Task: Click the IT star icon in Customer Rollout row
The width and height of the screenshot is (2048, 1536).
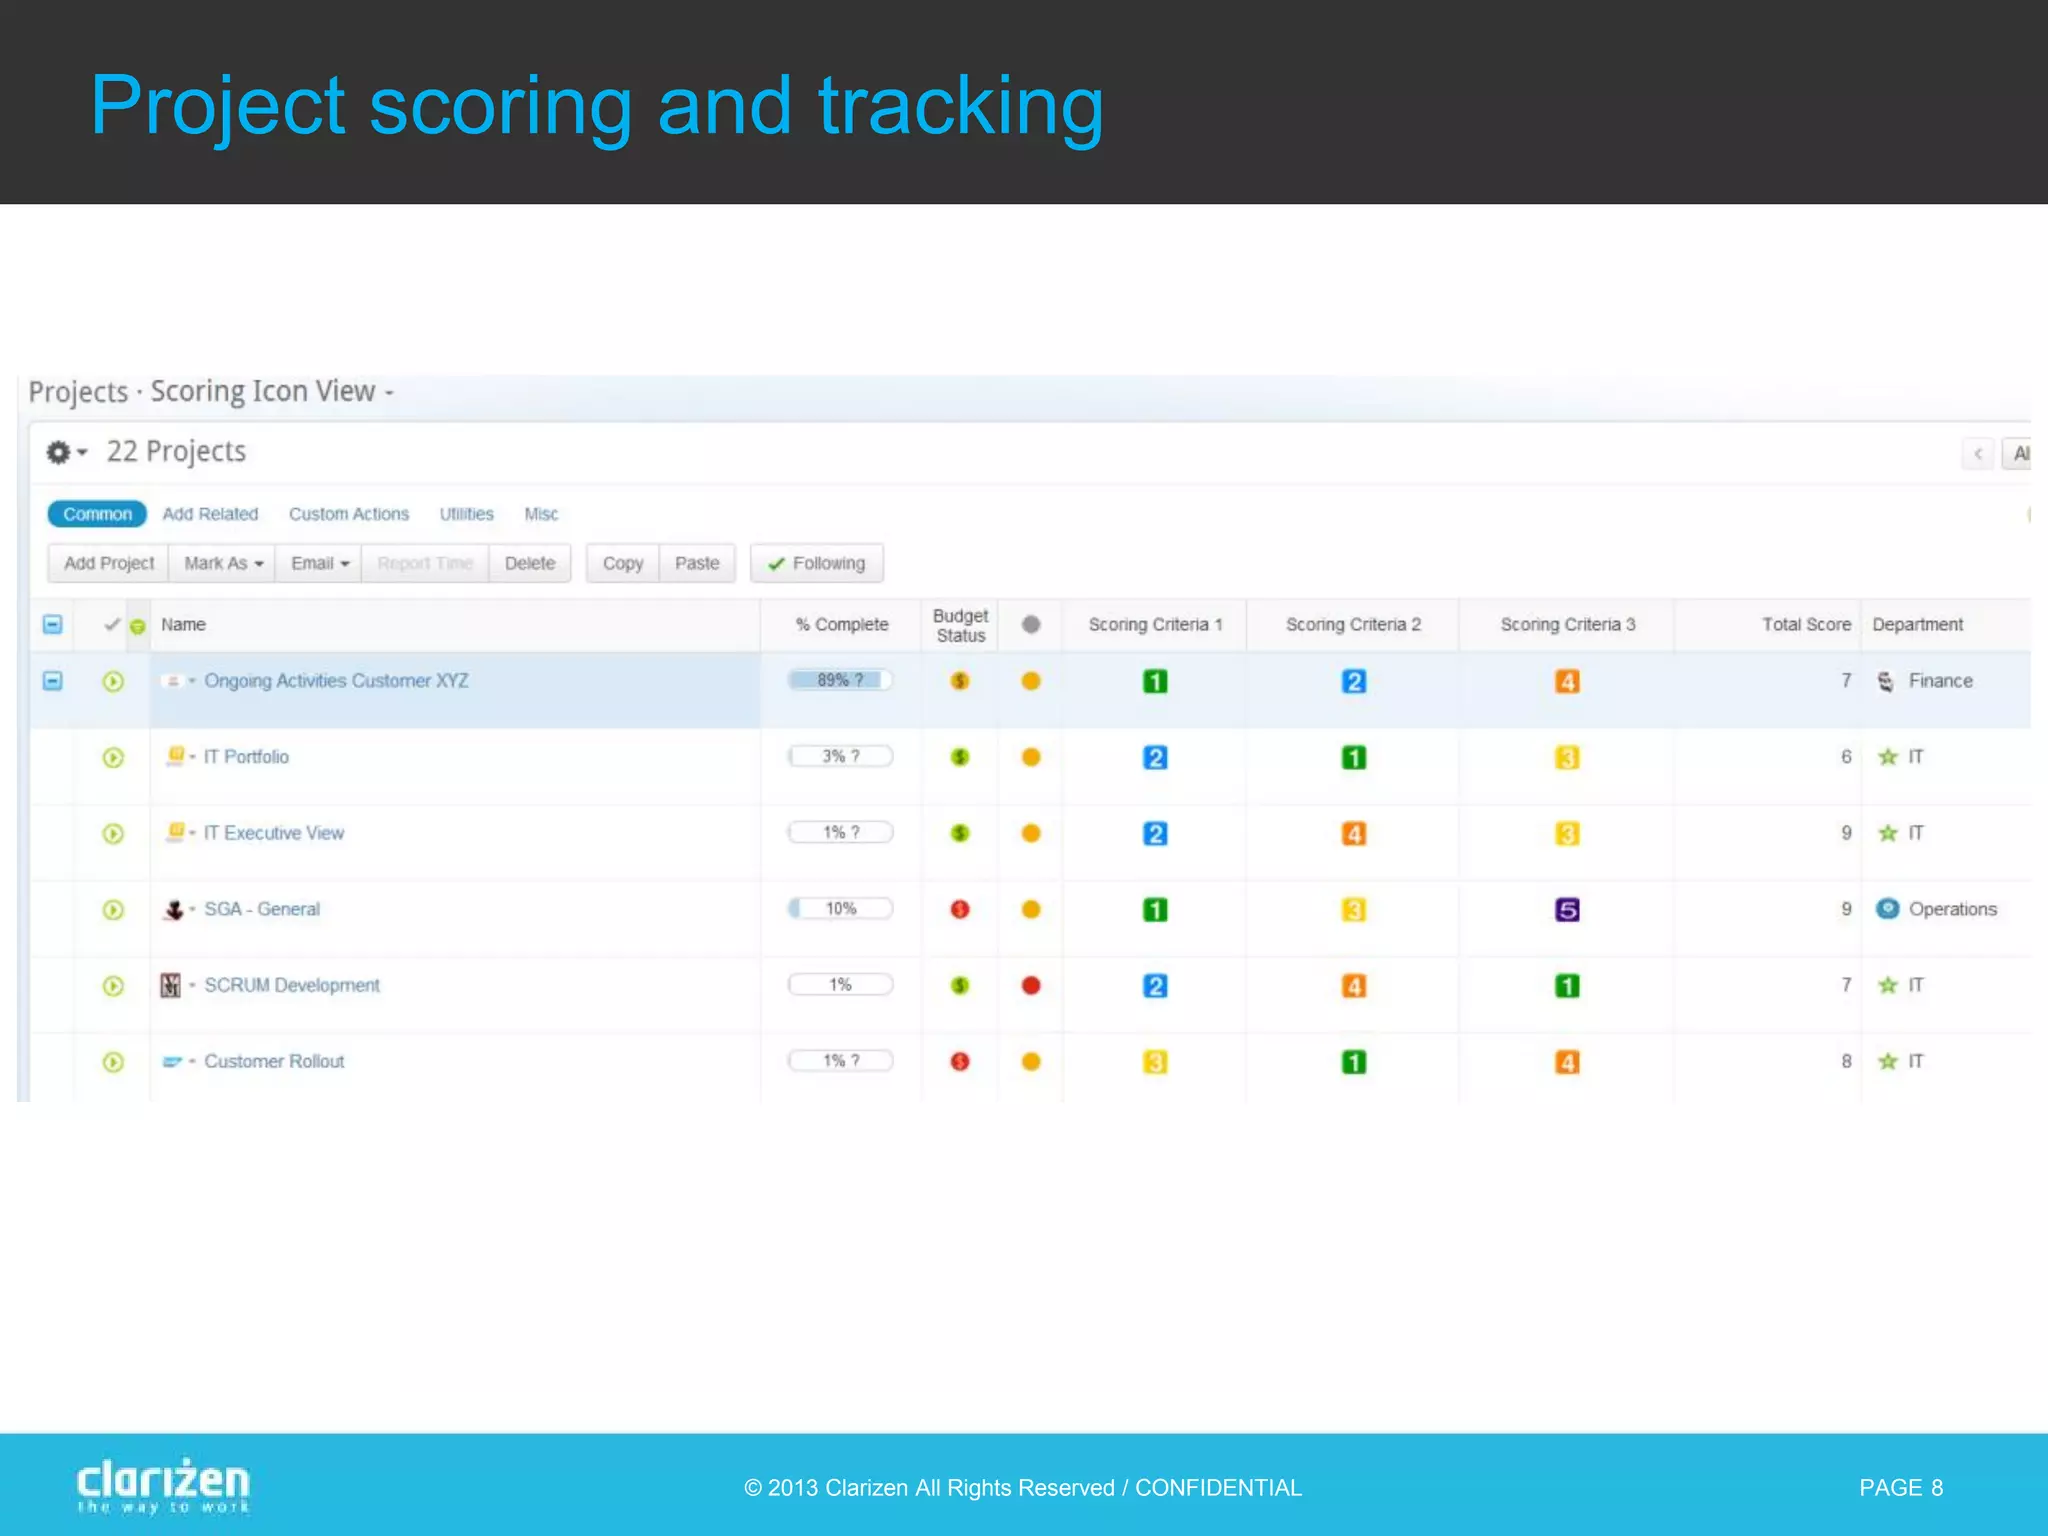Action: tap(1887, 1061)
